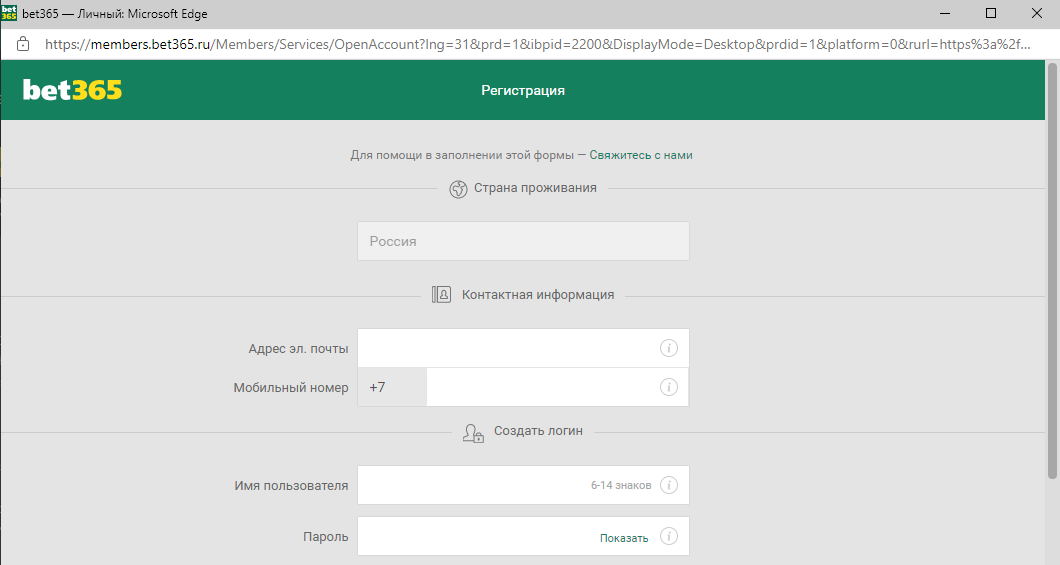Click the Пароль input field
This screenshot has height=565, width=1060.
(x=523, y=537)
